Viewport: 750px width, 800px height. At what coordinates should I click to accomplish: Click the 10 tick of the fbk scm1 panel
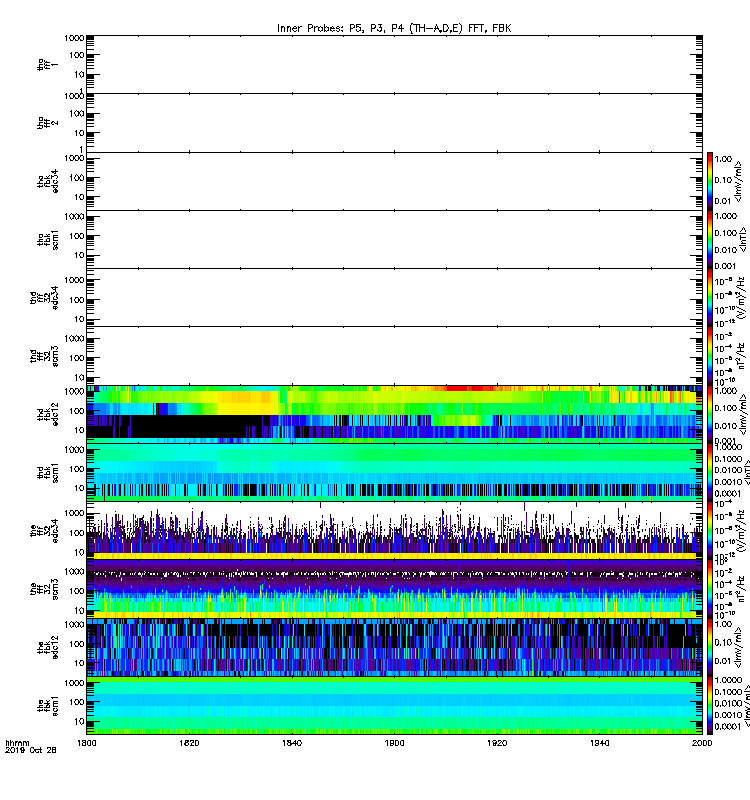[79, 721]
